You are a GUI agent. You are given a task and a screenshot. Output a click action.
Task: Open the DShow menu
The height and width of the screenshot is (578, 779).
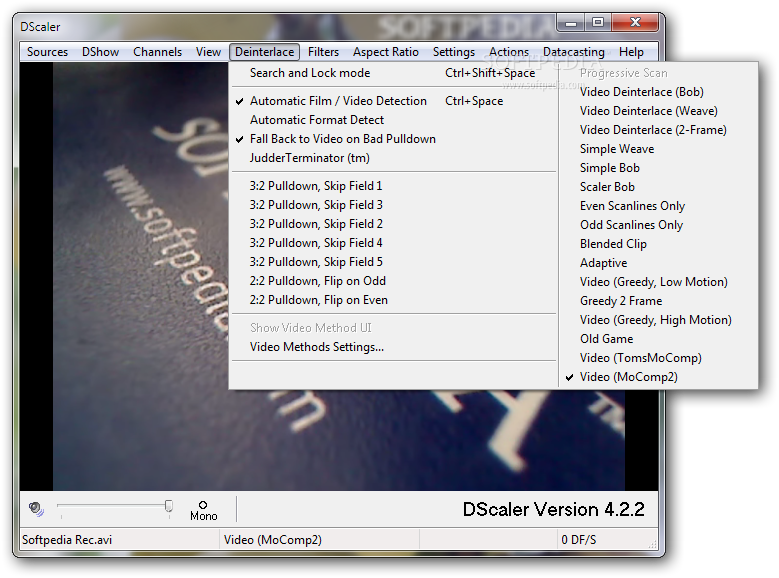(x=100, y=52)
